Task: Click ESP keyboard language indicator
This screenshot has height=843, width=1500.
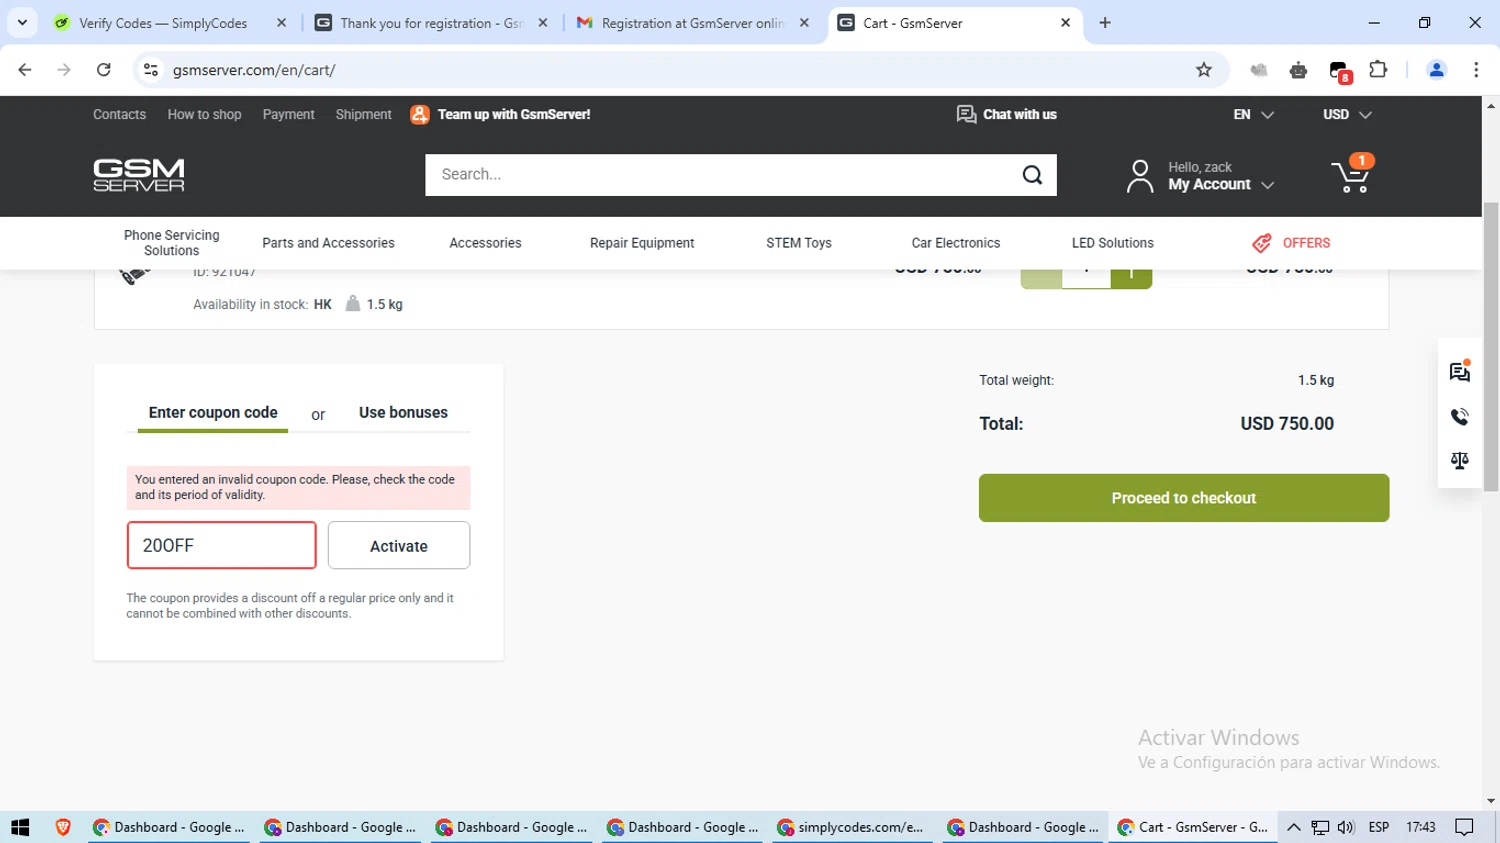Action: (x=1379, y=827)
